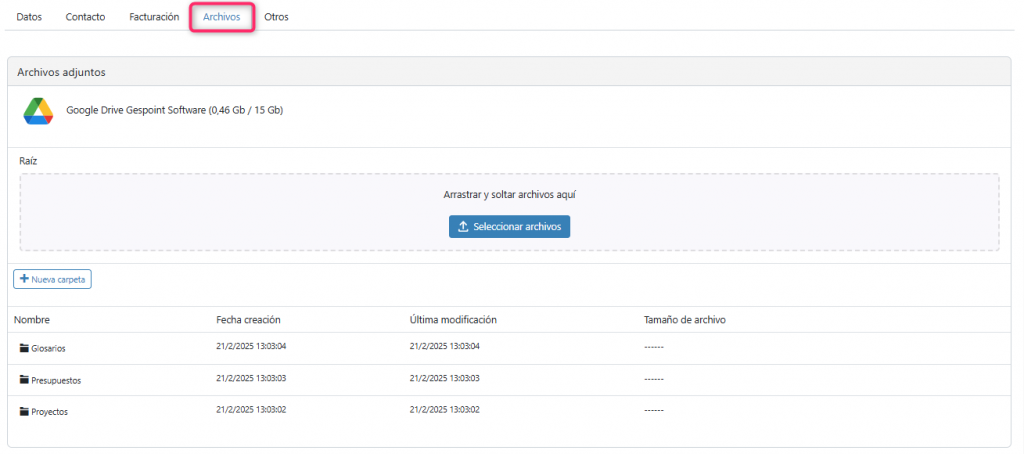1024x454 pixels.
Task: Click the folder icon beside Proyectos
Action: pos(24,412)
